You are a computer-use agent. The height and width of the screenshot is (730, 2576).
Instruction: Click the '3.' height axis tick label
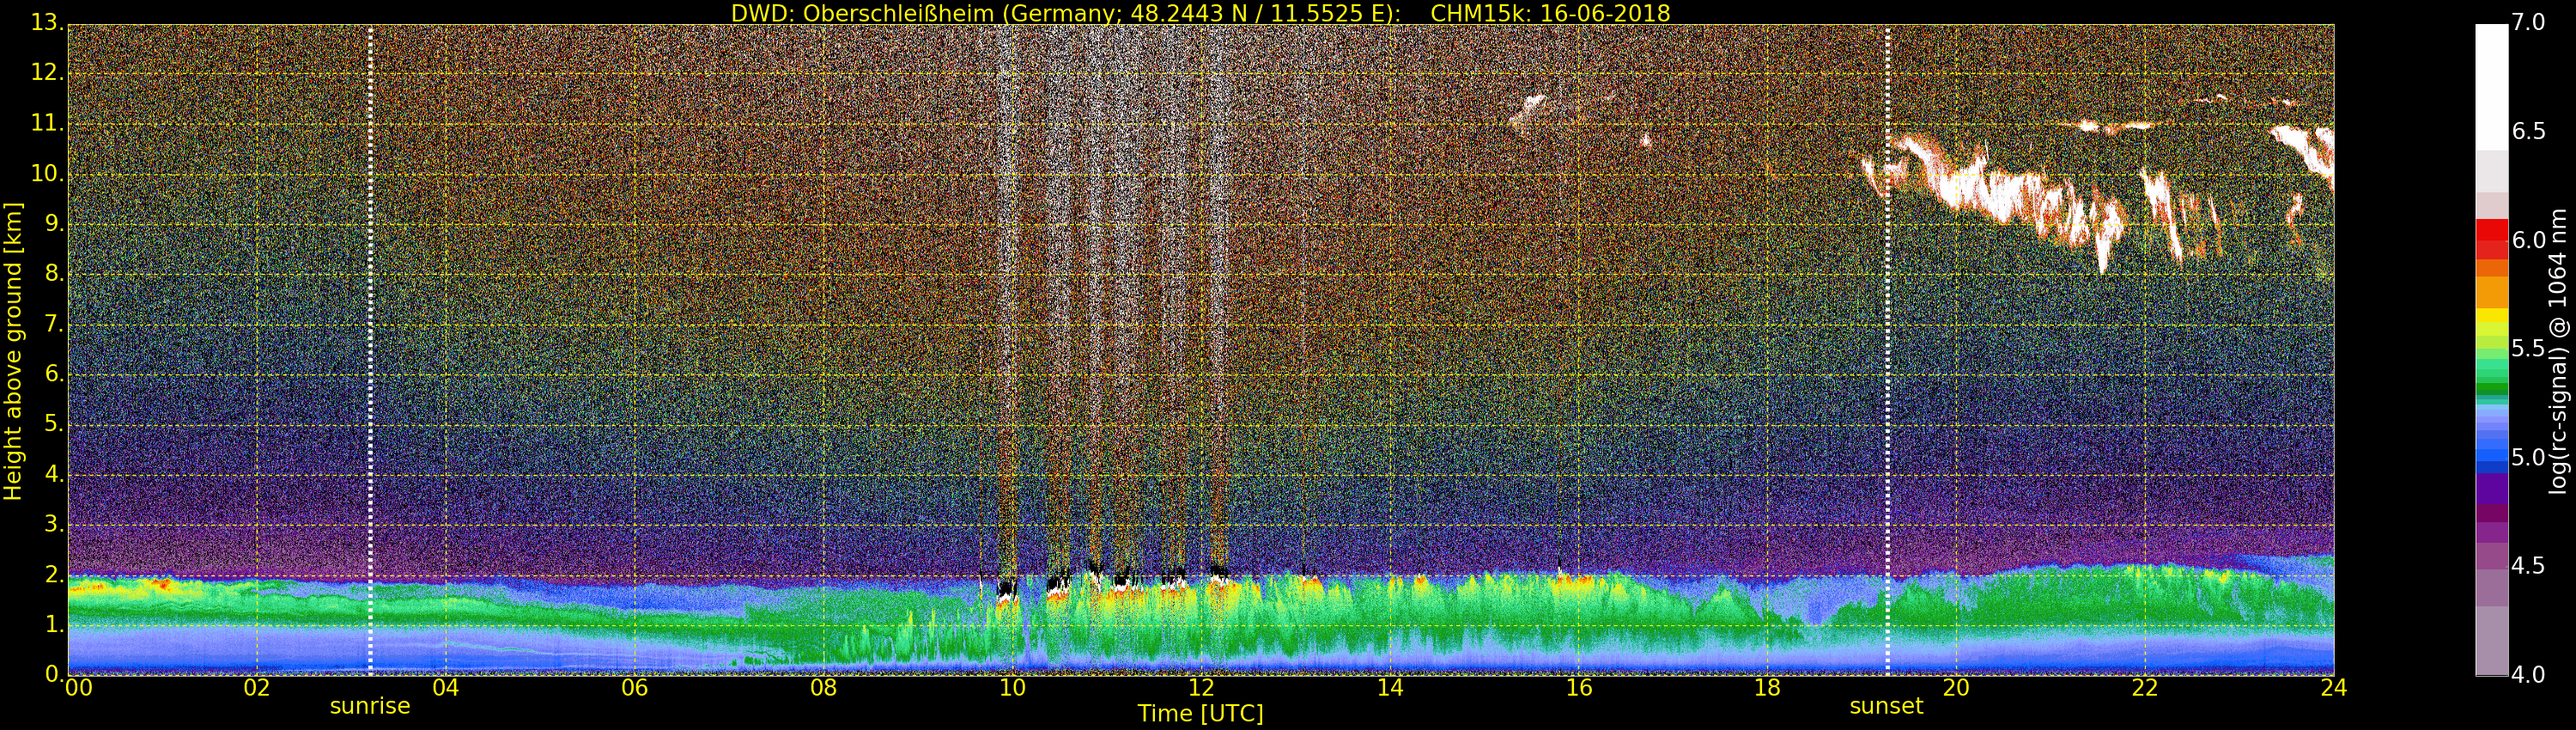[x=54, y=523]
